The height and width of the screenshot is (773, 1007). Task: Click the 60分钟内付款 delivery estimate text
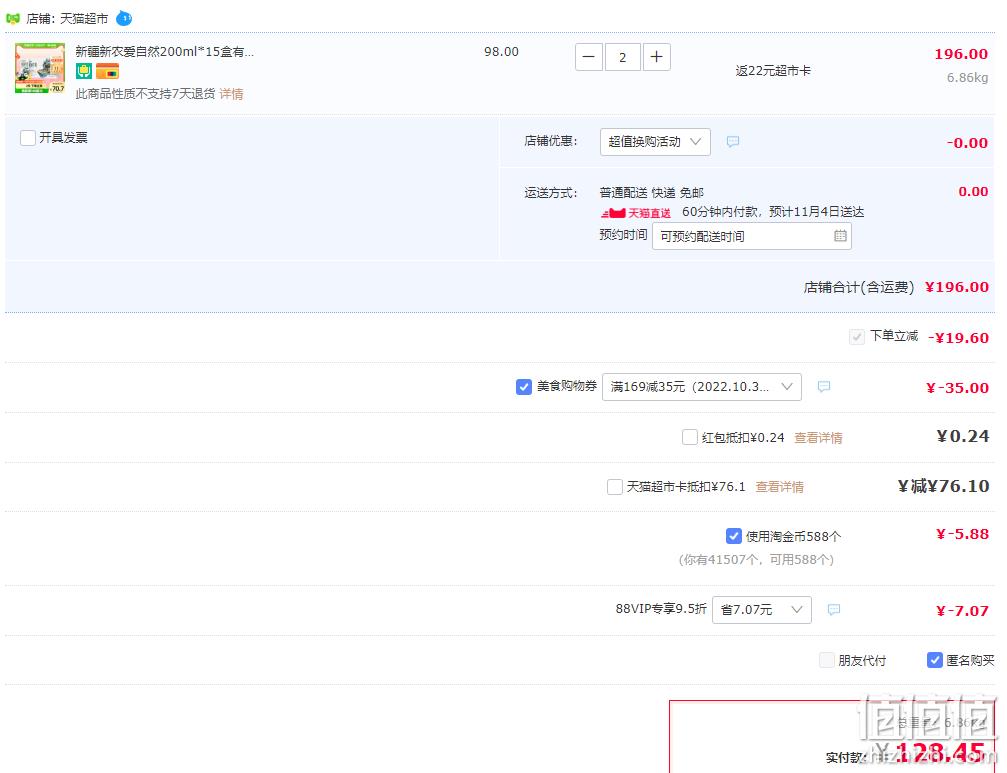point(773,212)
